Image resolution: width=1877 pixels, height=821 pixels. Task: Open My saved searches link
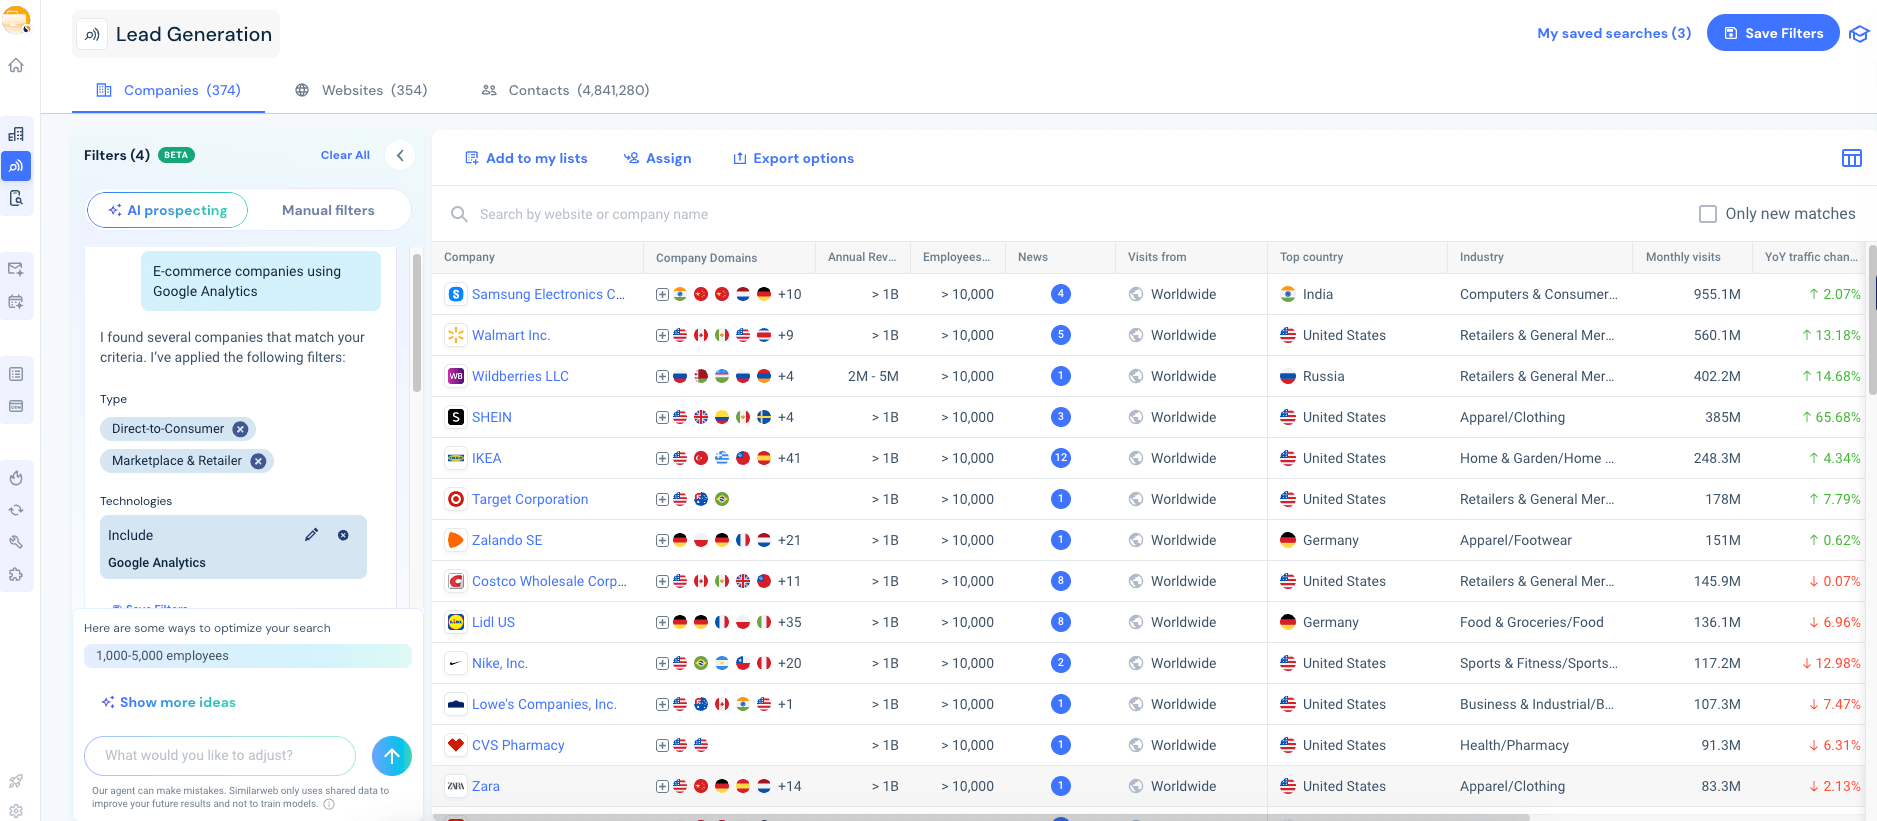pos(1613,33)
